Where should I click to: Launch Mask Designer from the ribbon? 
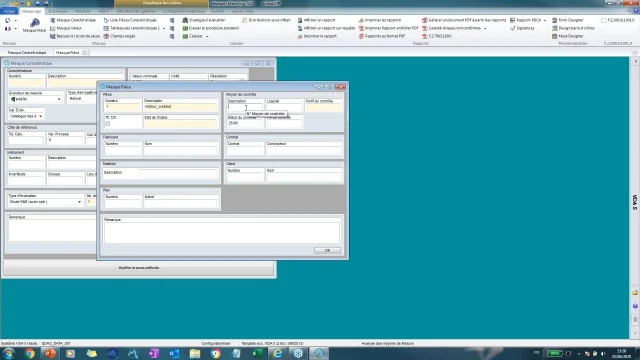[568, 36]
